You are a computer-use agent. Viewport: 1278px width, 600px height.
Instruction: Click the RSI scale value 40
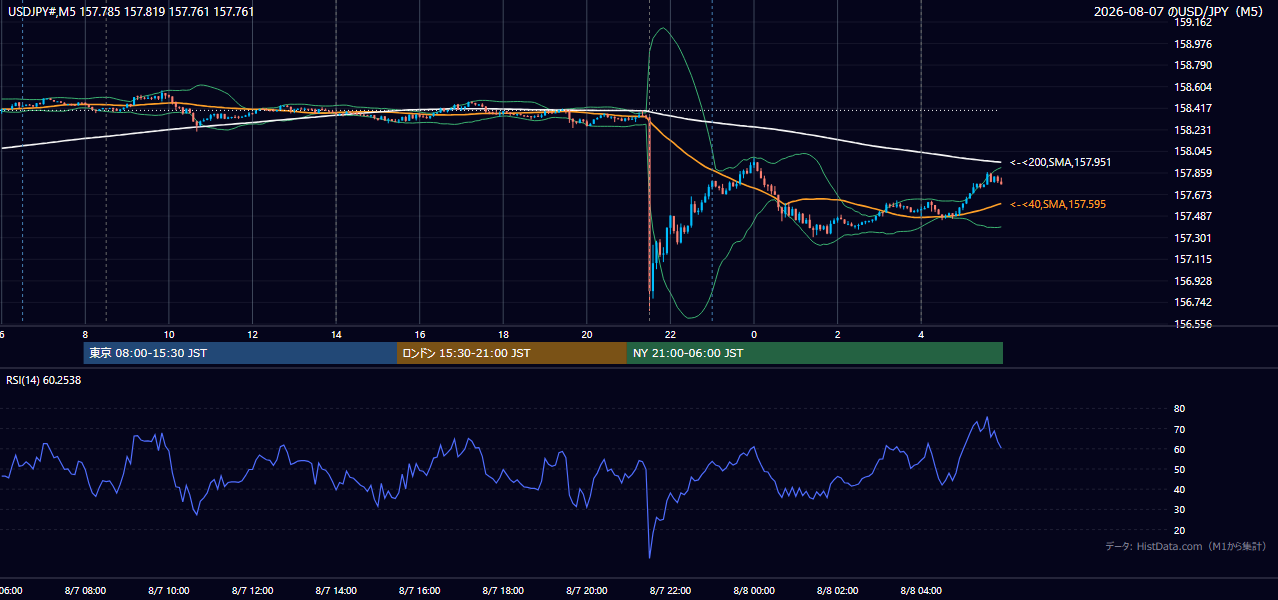(x=1179, y=489)
